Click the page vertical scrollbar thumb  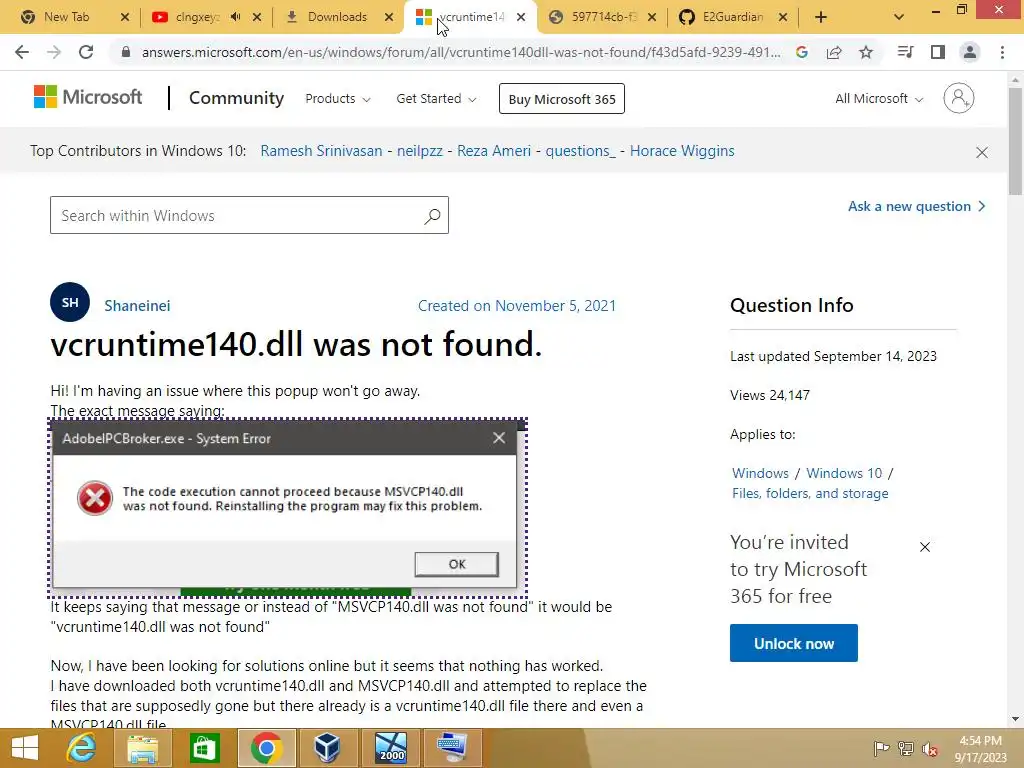point(1015,139)
